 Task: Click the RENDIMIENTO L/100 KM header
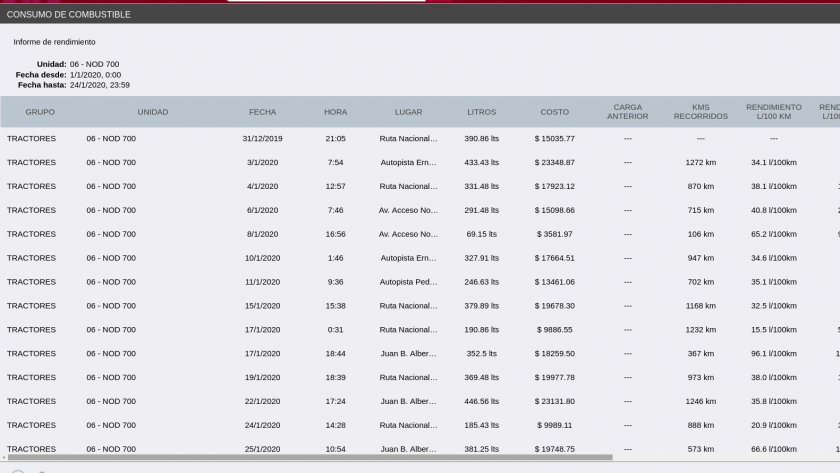pyautogui.click(x=773, y=112)
